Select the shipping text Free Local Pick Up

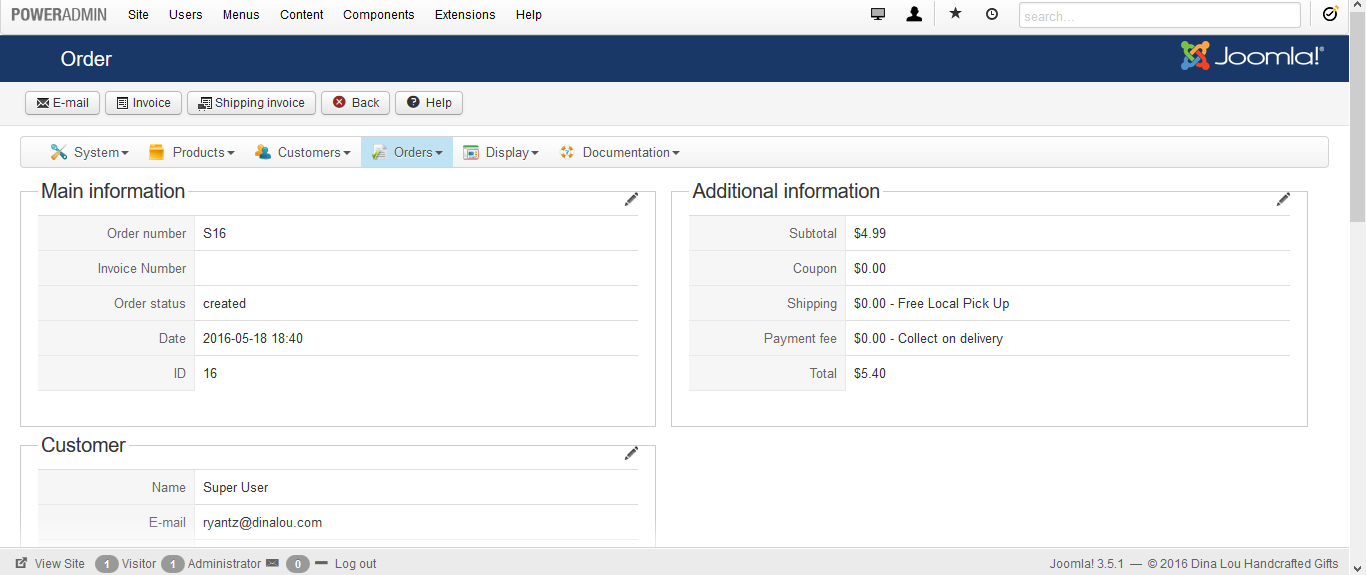954,303
